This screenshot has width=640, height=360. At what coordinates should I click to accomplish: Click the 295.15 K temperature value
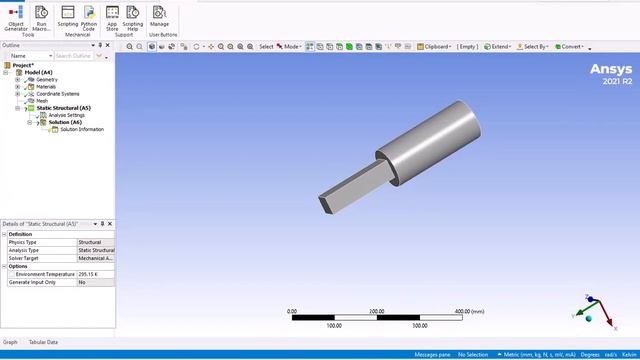tap(96, 274)
